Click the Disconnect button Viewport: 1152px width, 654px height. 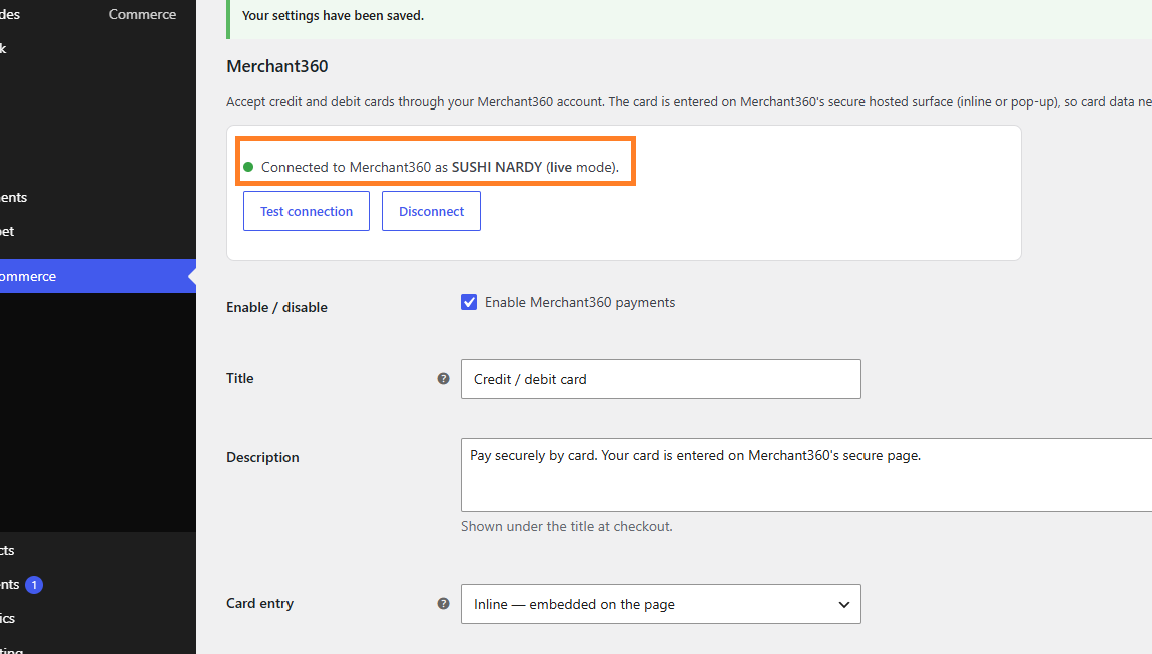(x=431, y=211)
